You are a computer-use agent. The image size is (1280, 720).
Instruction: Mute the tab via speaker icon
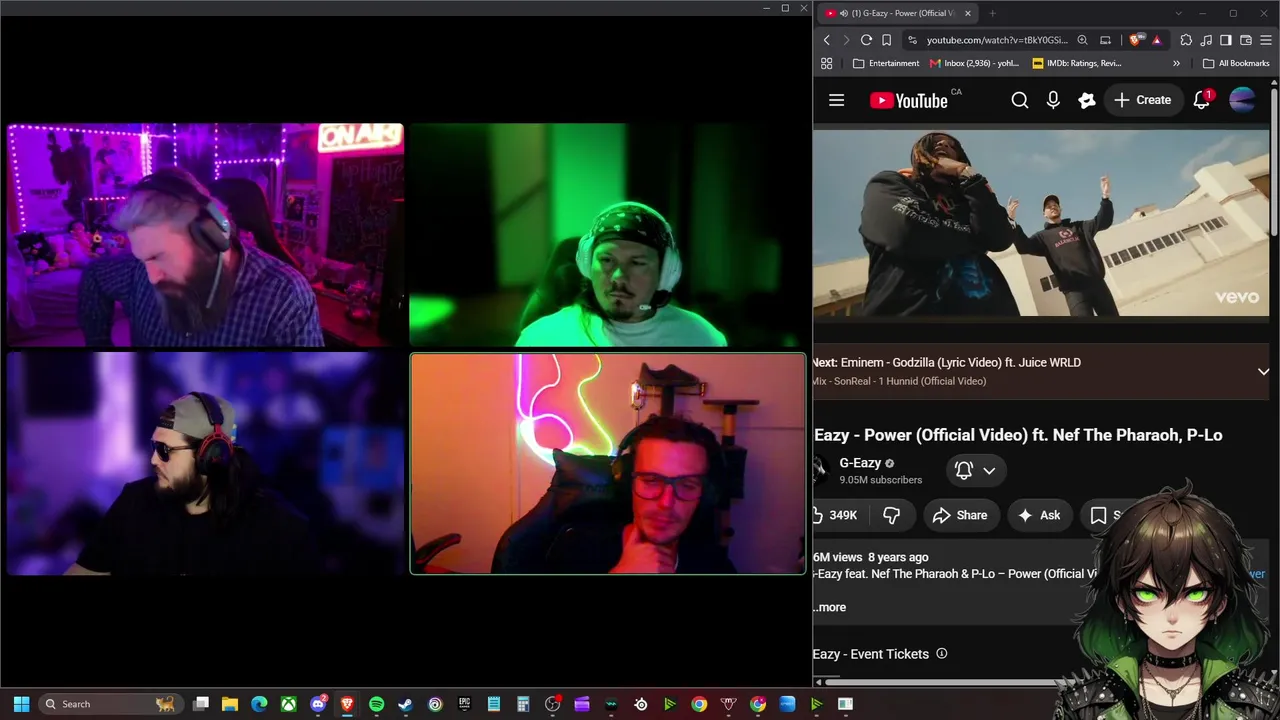click(844, 13)
